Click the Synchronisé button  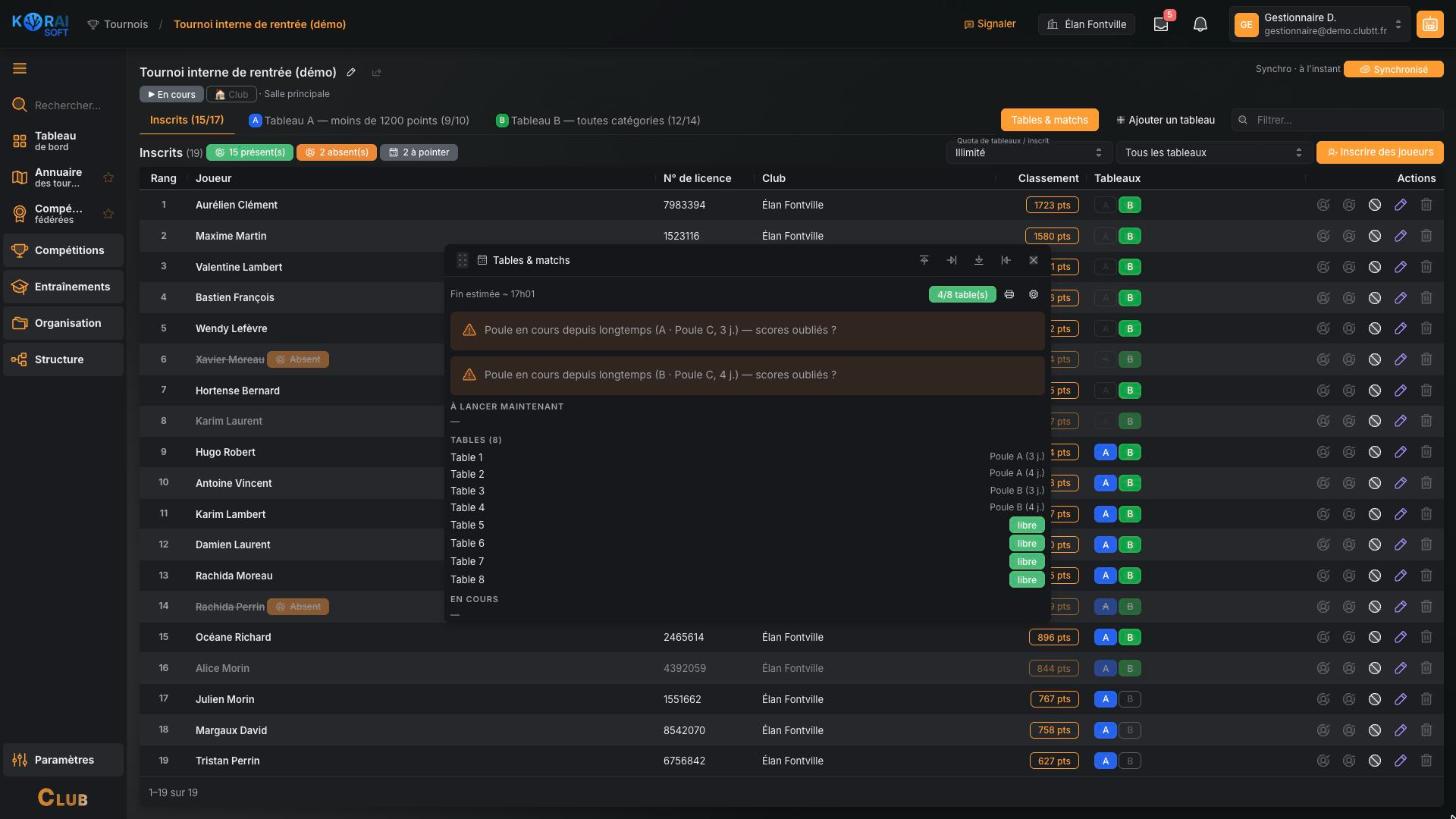[1393, 69]
